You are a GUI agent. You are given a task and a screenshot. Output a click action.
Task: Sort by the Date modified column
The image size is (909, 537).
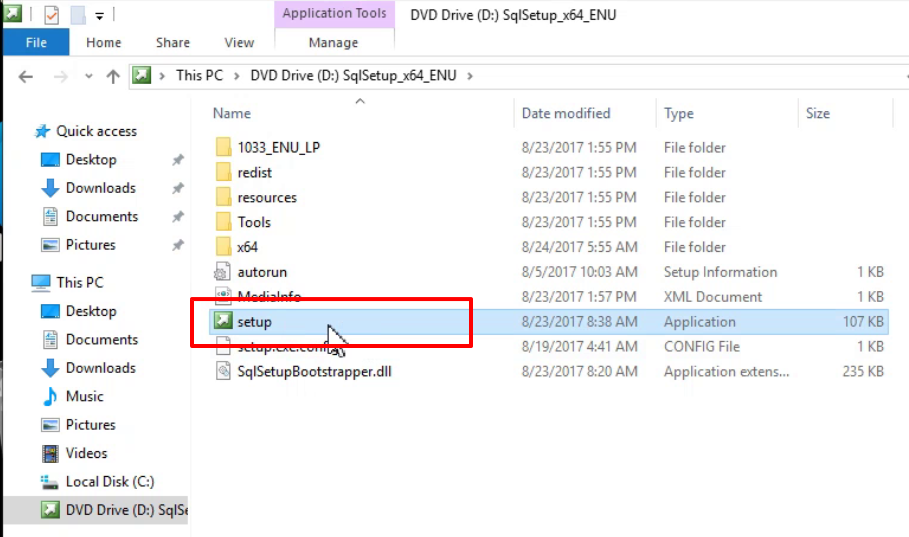click(x=566, y=113)
